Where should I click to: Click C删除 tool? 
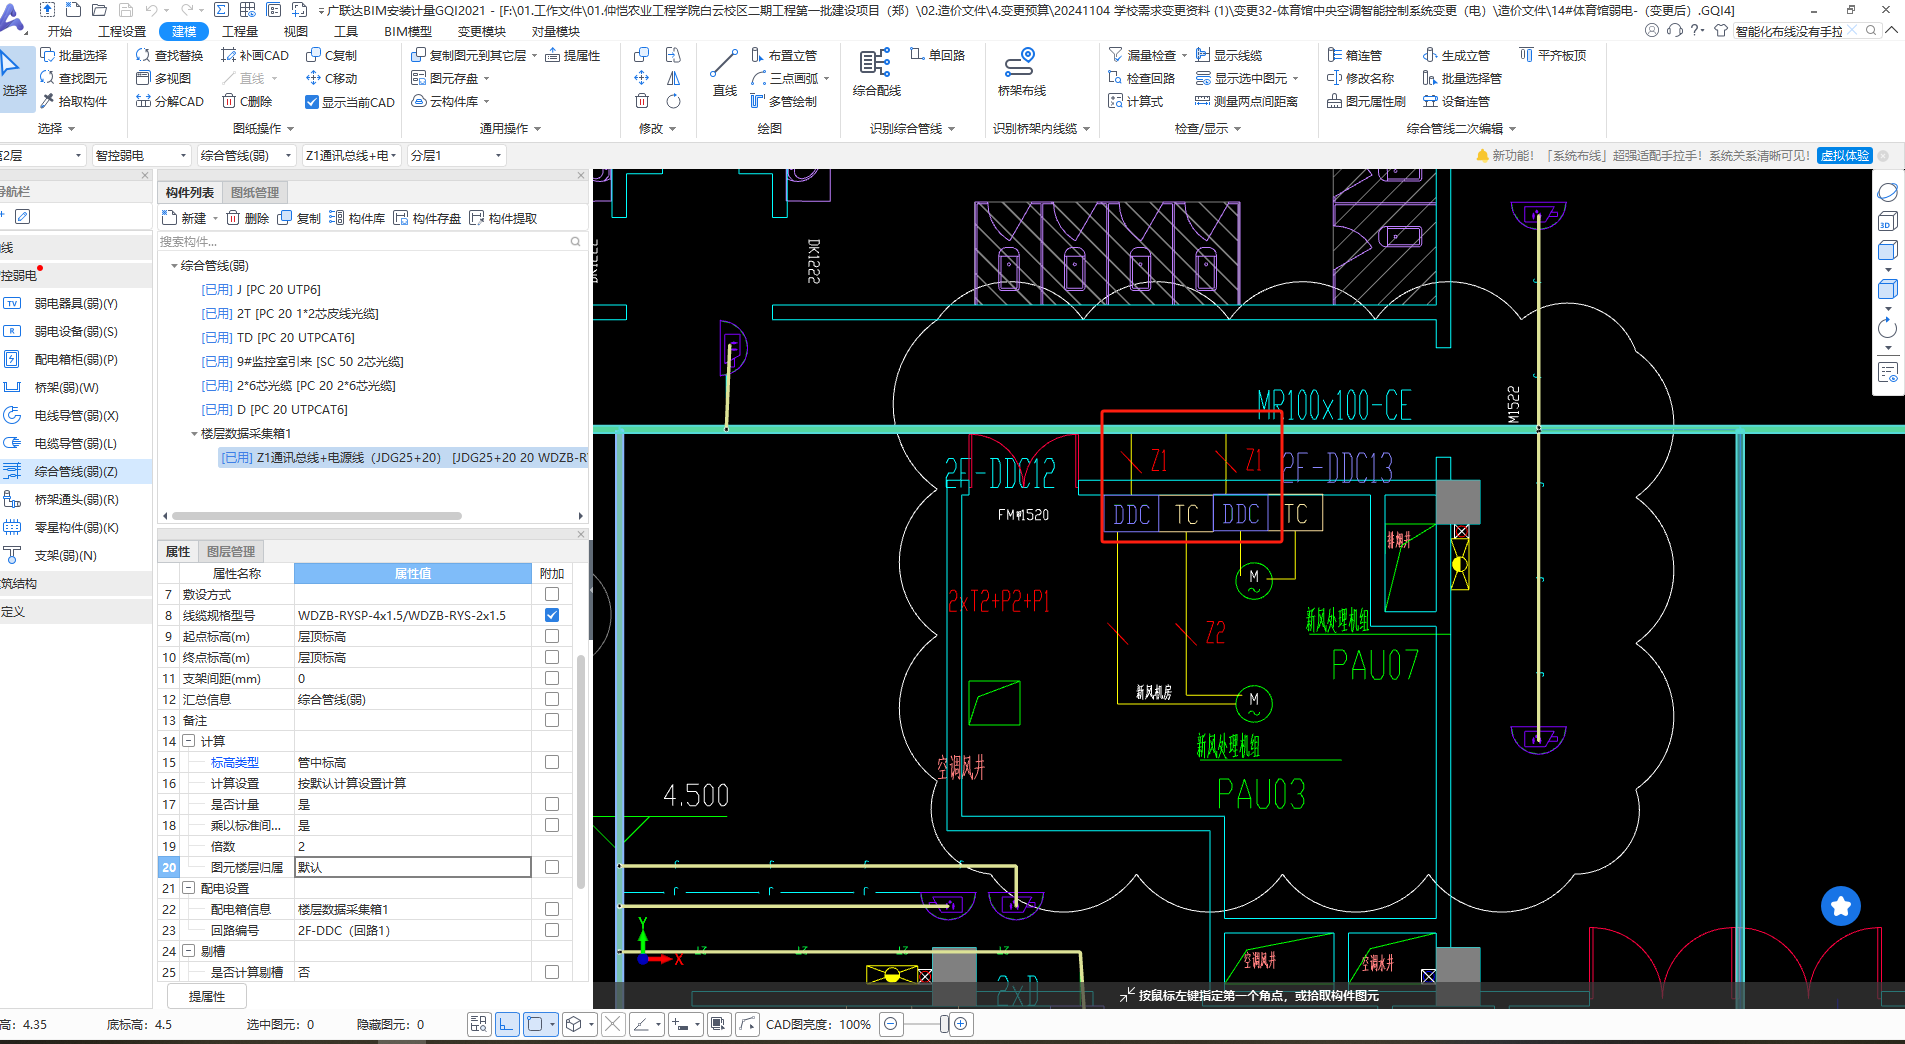click(247, 101)
